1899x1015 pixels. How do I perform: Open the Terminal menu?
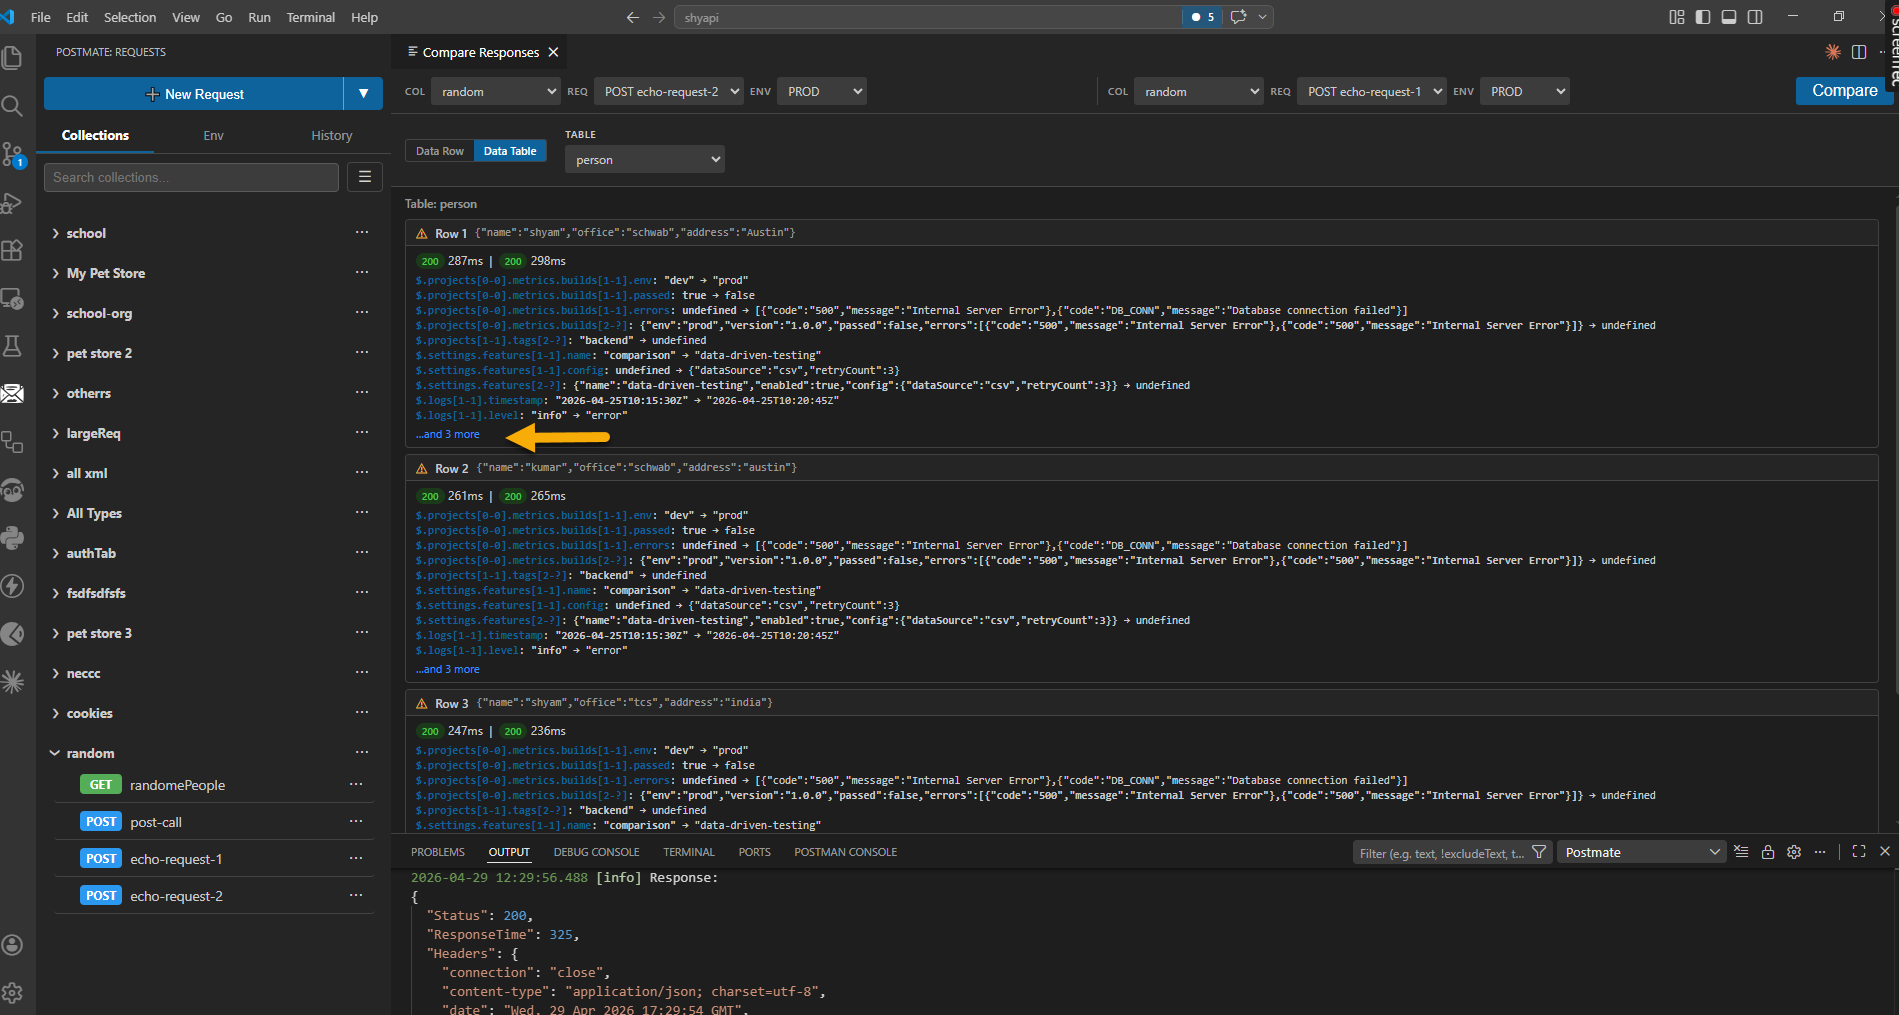click(311, 17)
